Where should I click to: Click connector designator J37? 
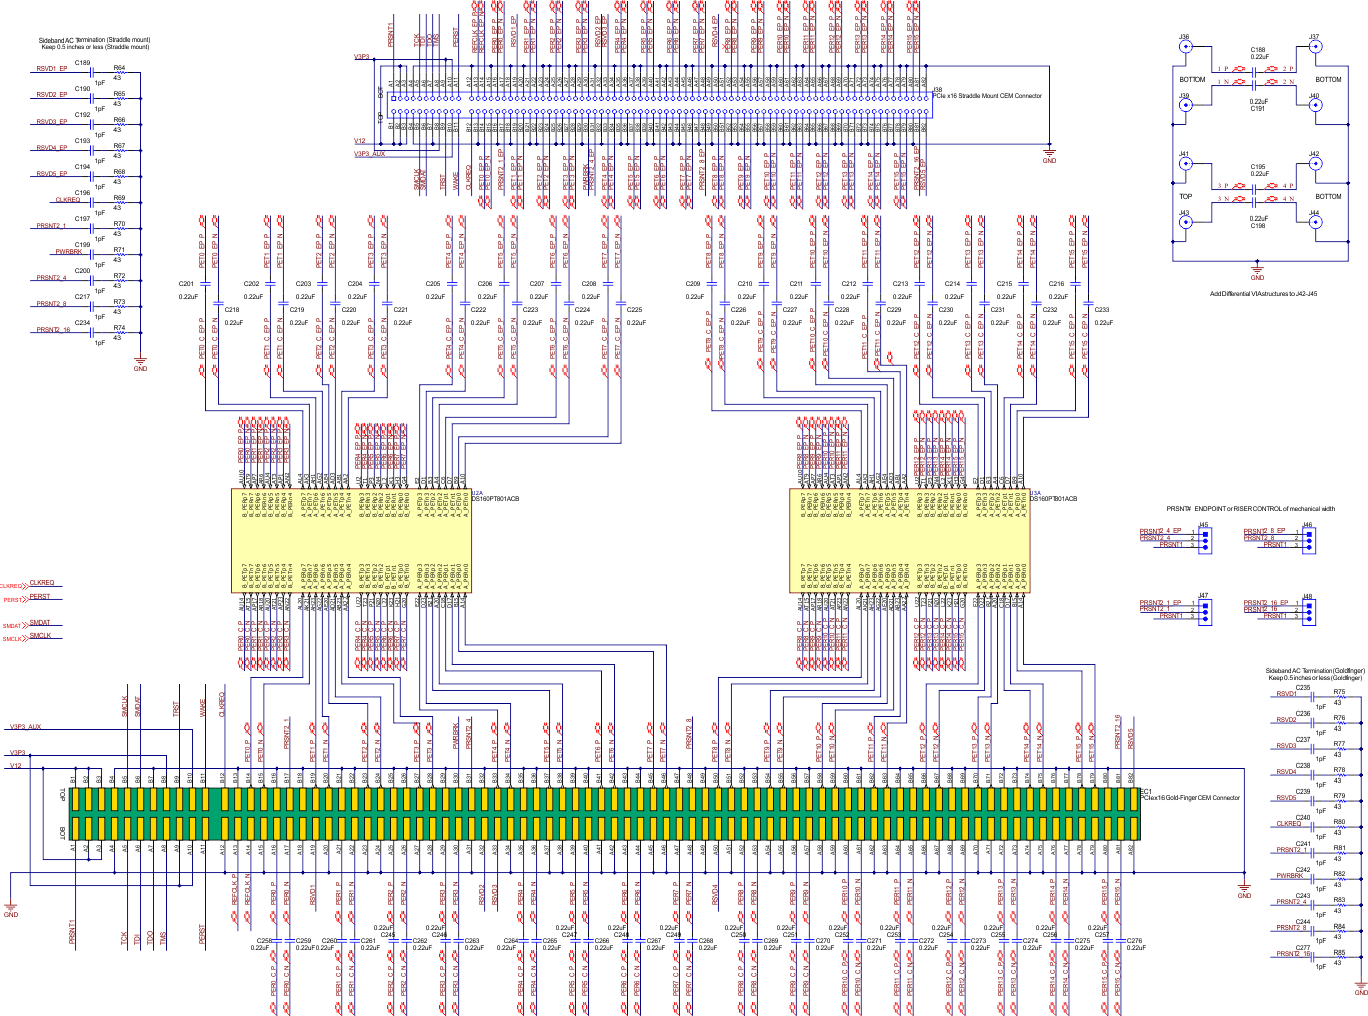1314,37
